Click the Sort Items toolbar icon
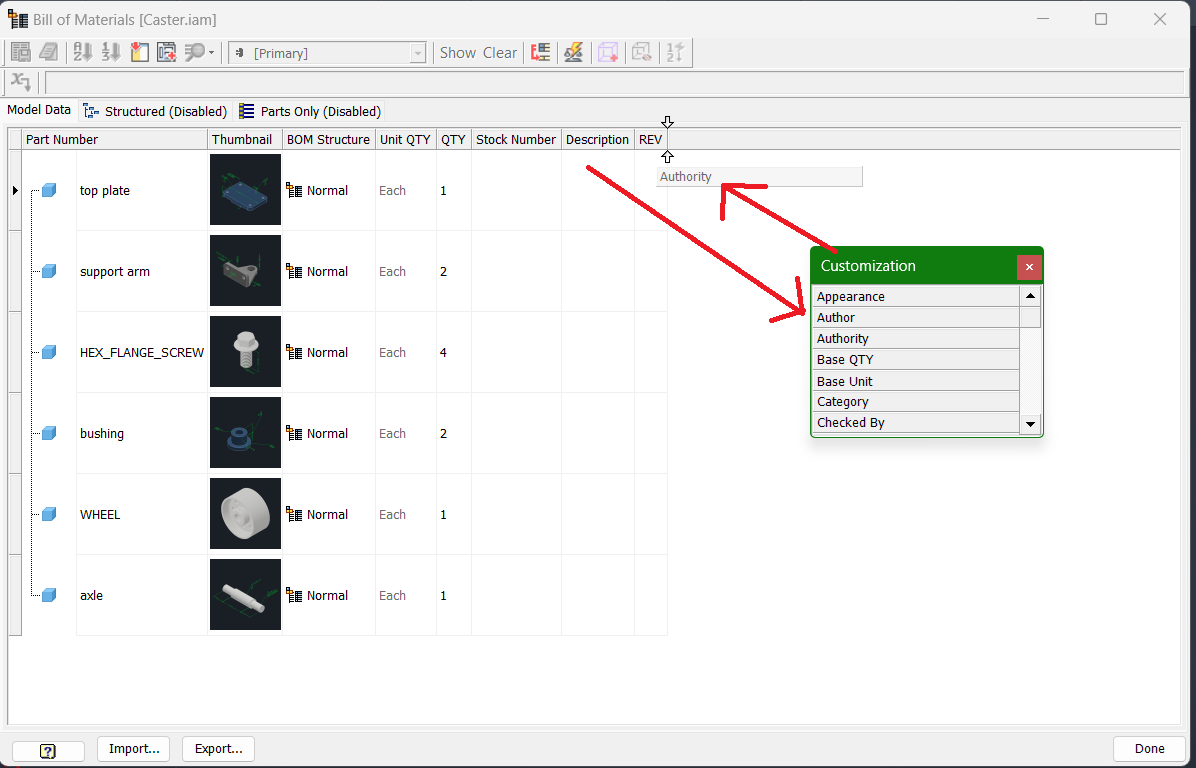Screen dimensions: 1196x768 coord(82,53)
